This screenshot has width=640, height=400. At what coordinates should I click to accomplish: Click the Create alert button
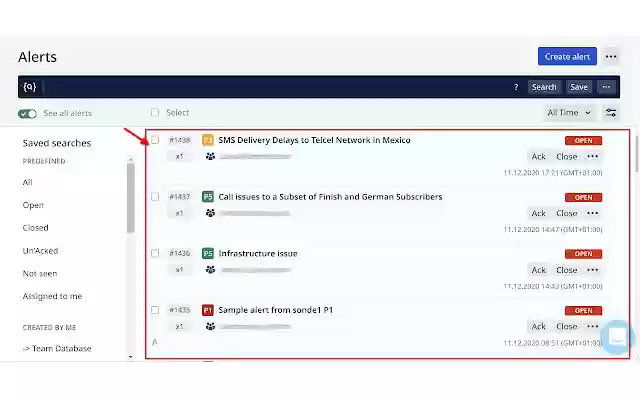coord(567,56)
